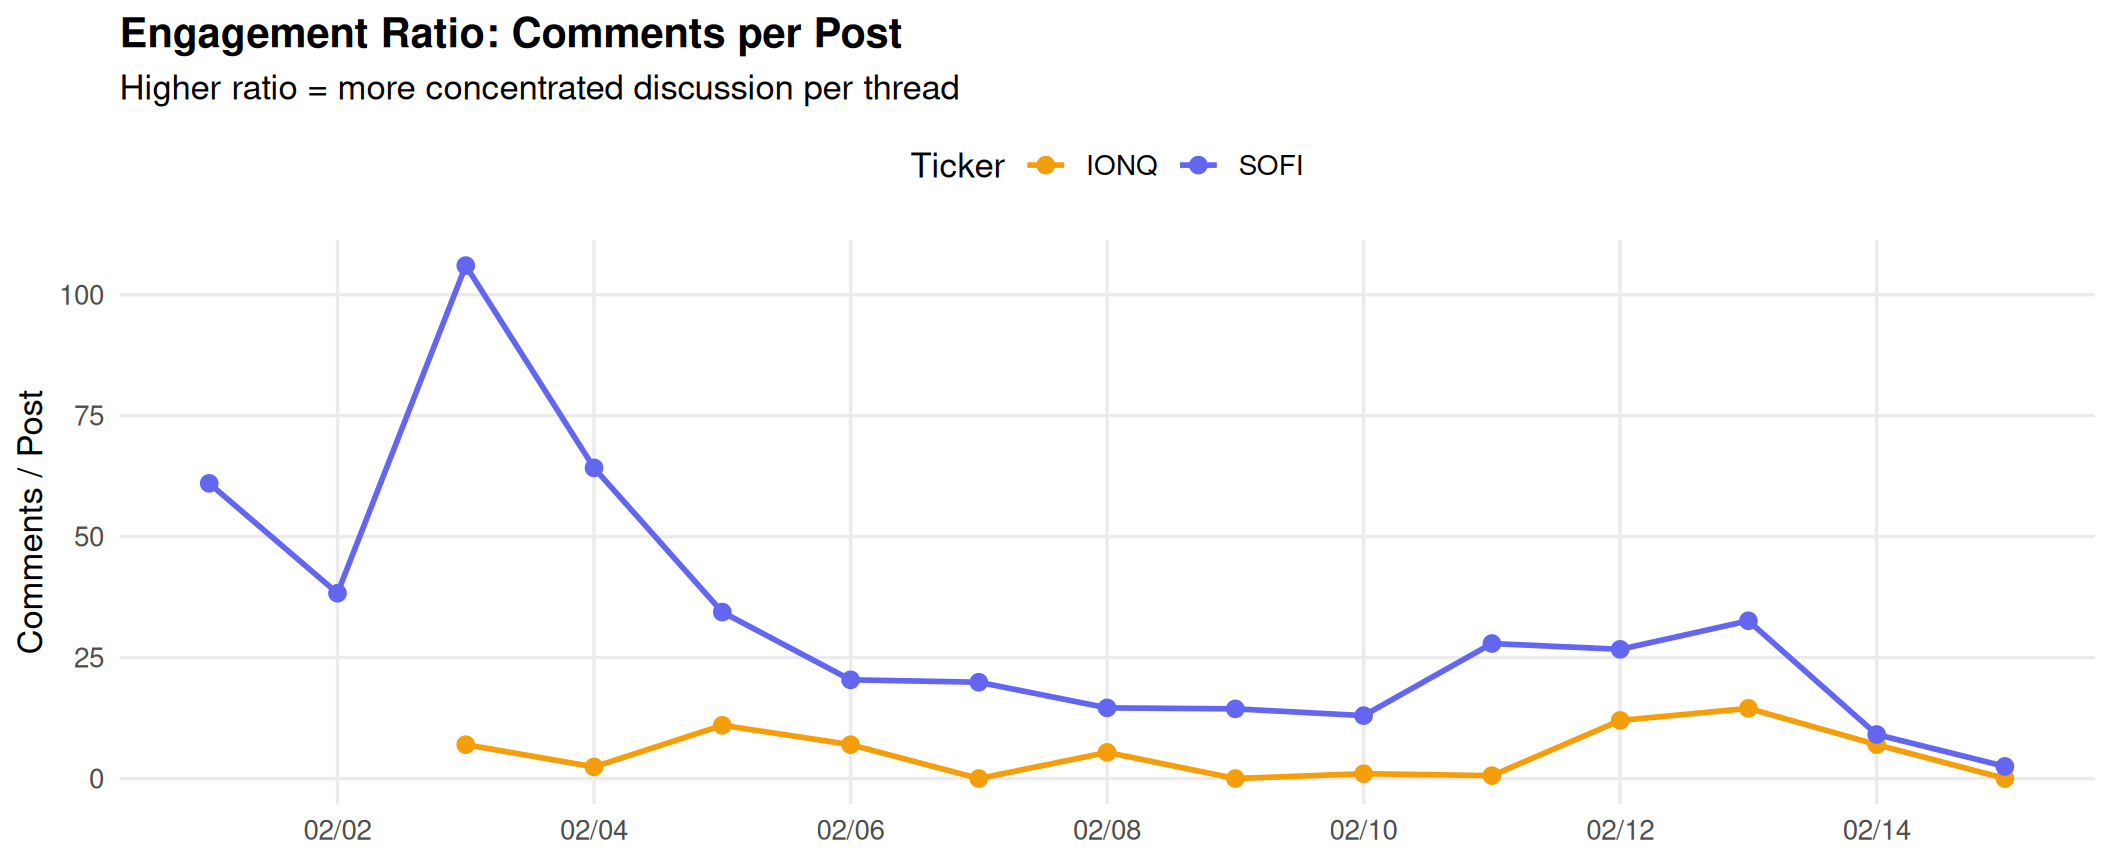Image resolution: width=2112 pixels, height=864 pixels.
Task: Click the Engagement Ratio chart title
Action: tap(510, 34)
